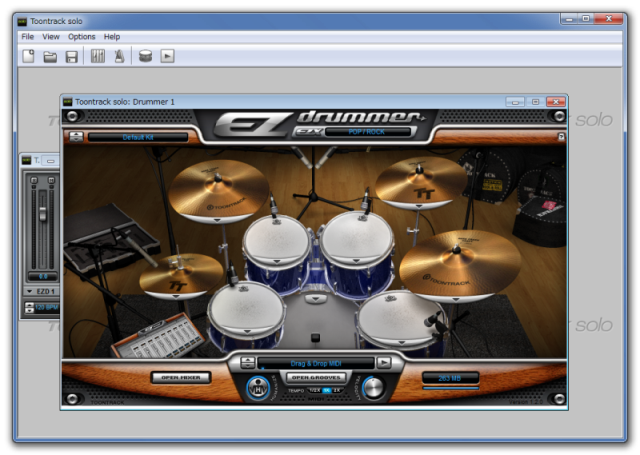The image size is (640, 455).
Task: Click the OPEN GROOVES button
Action: pos(316,377)
